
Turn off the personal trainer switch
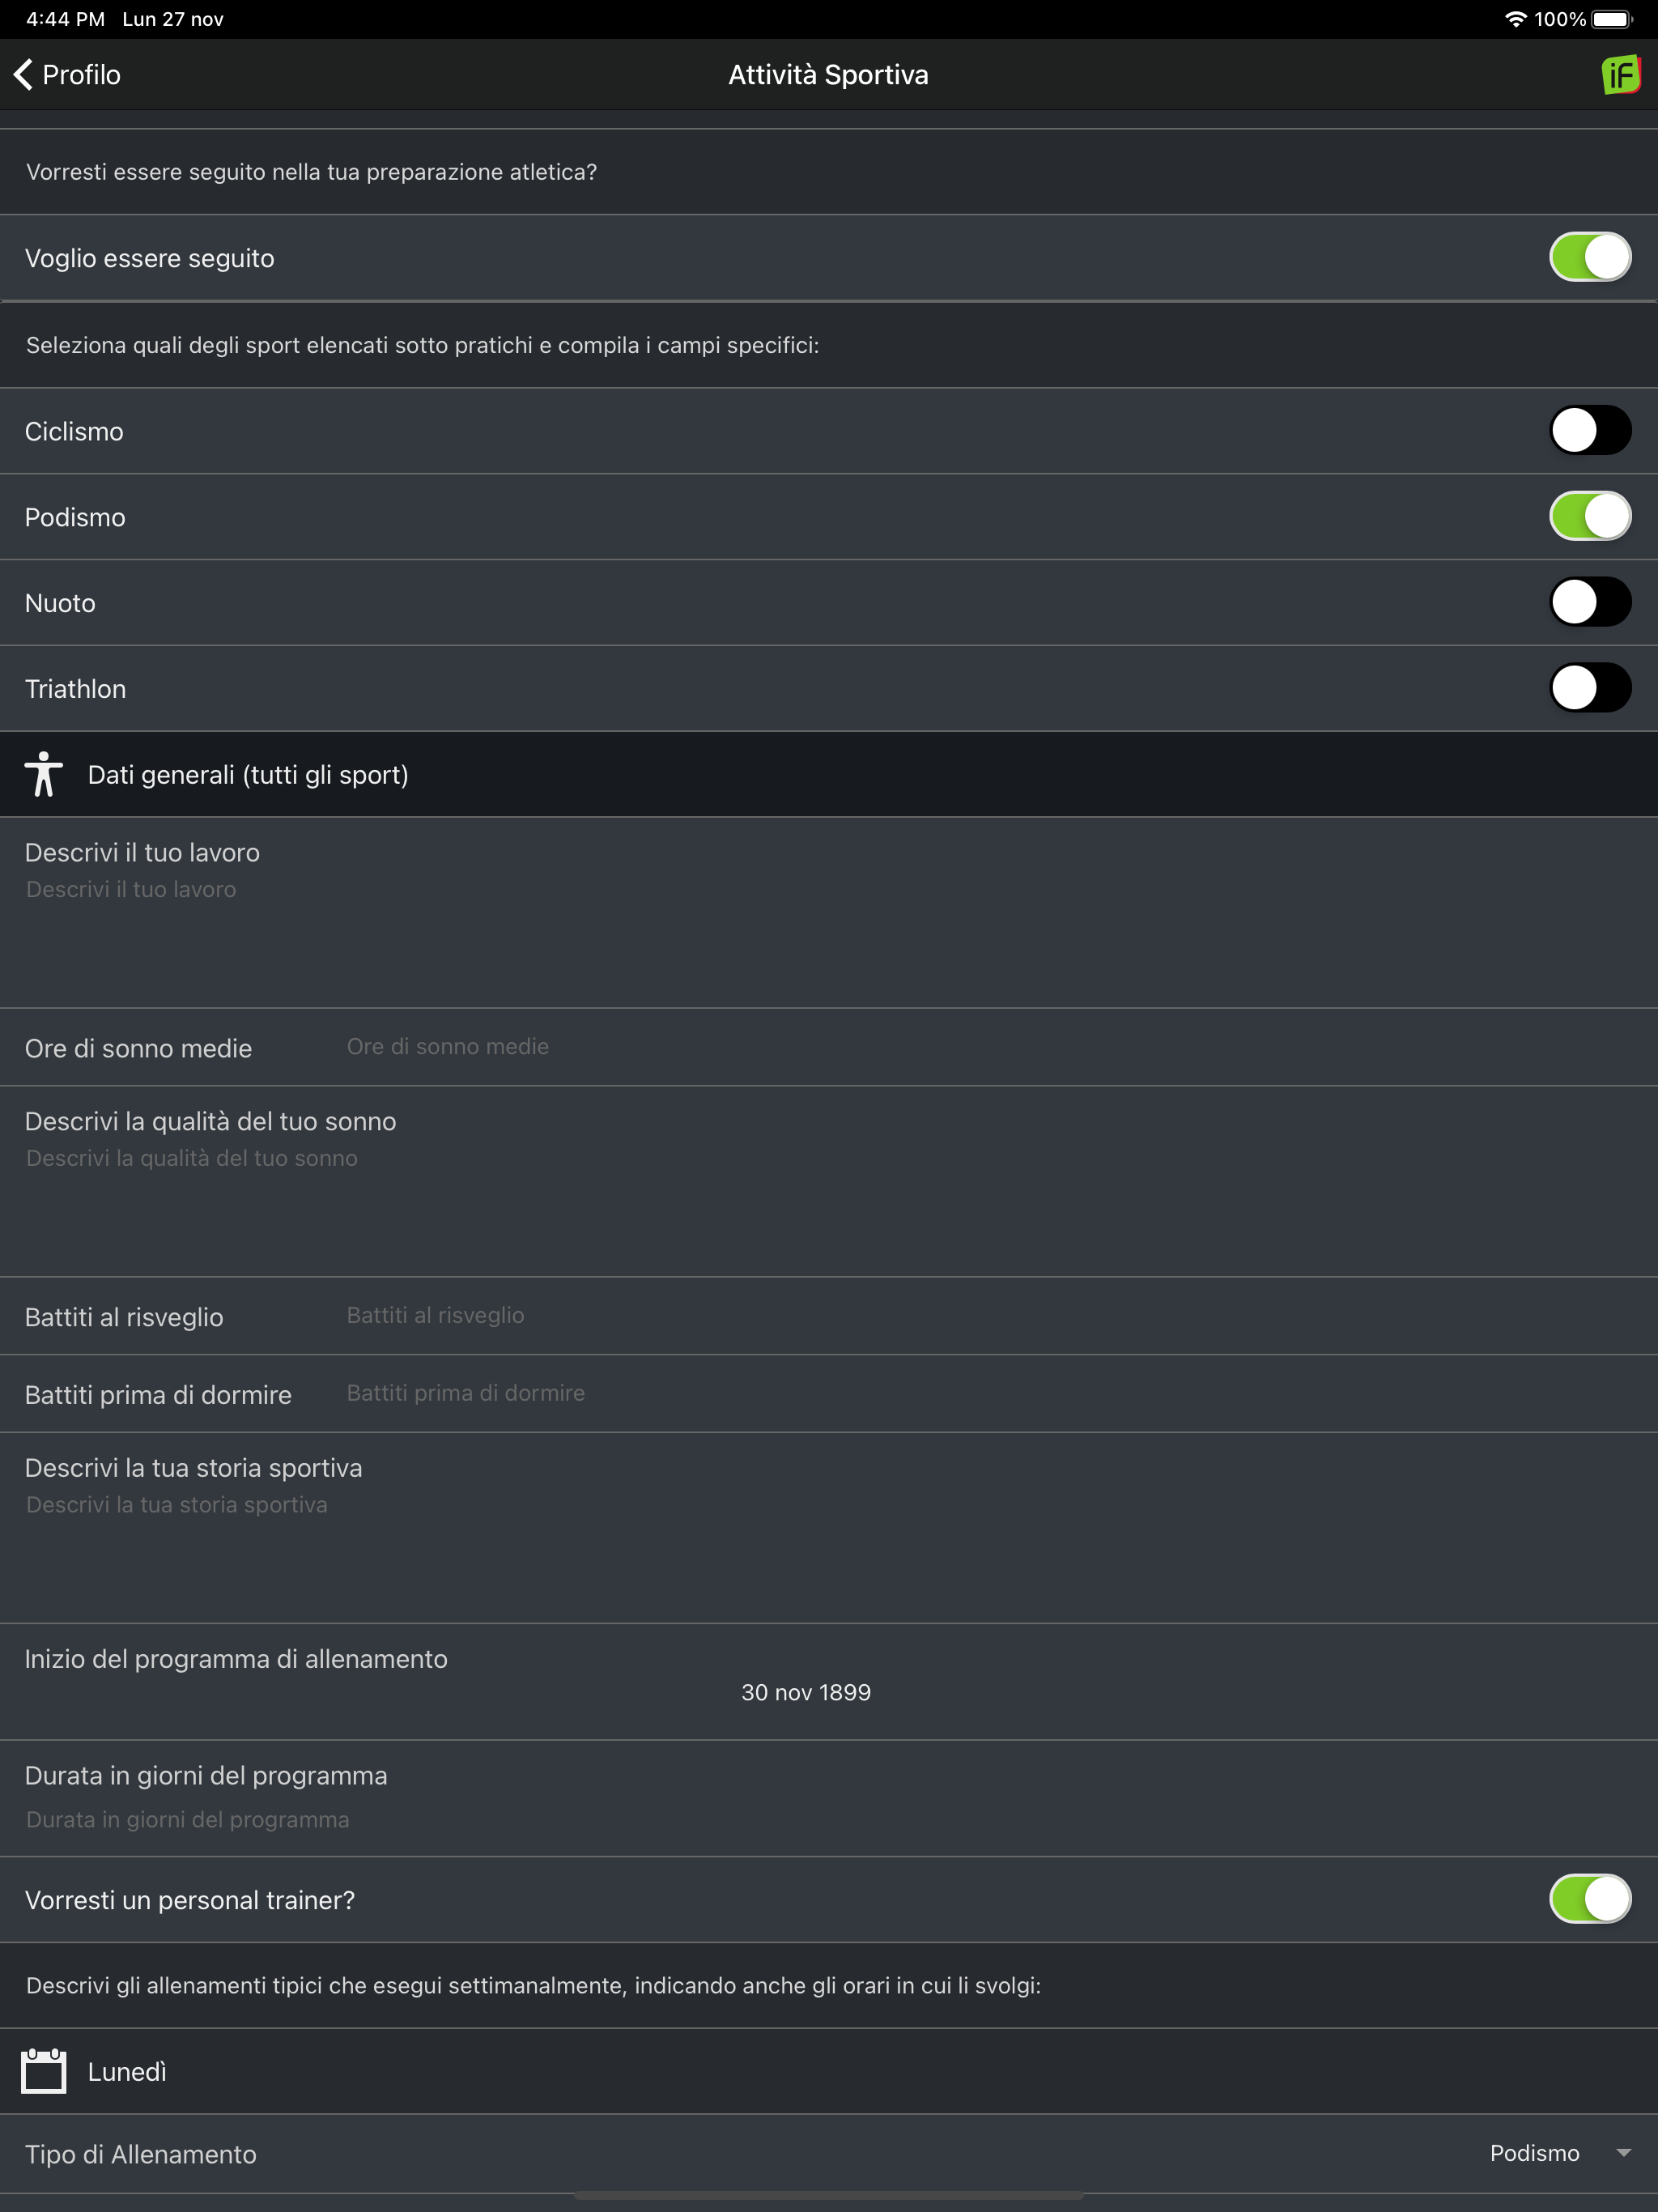tap(1589, 1900)
